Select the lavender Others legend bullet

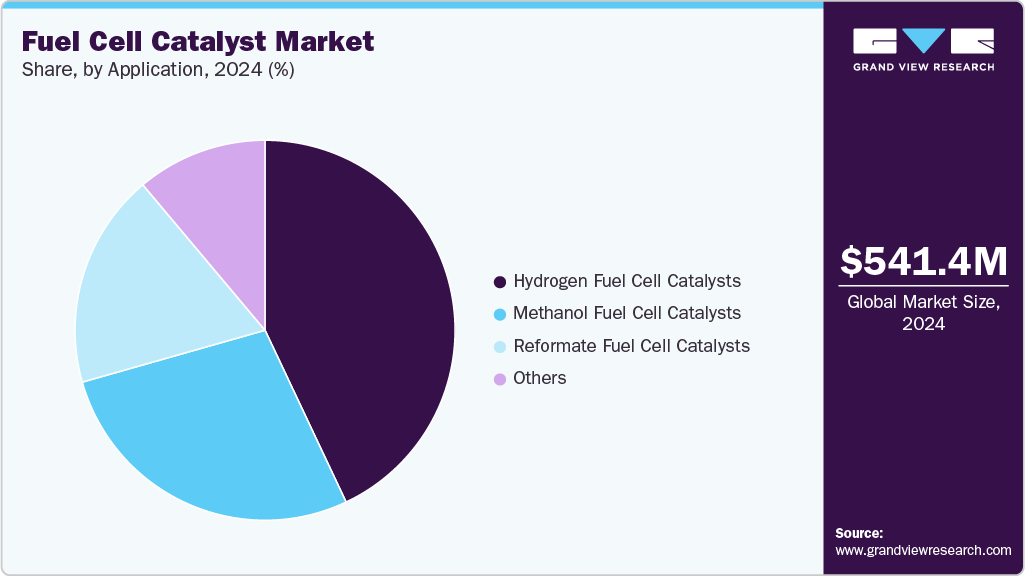[x=499, y=378]
